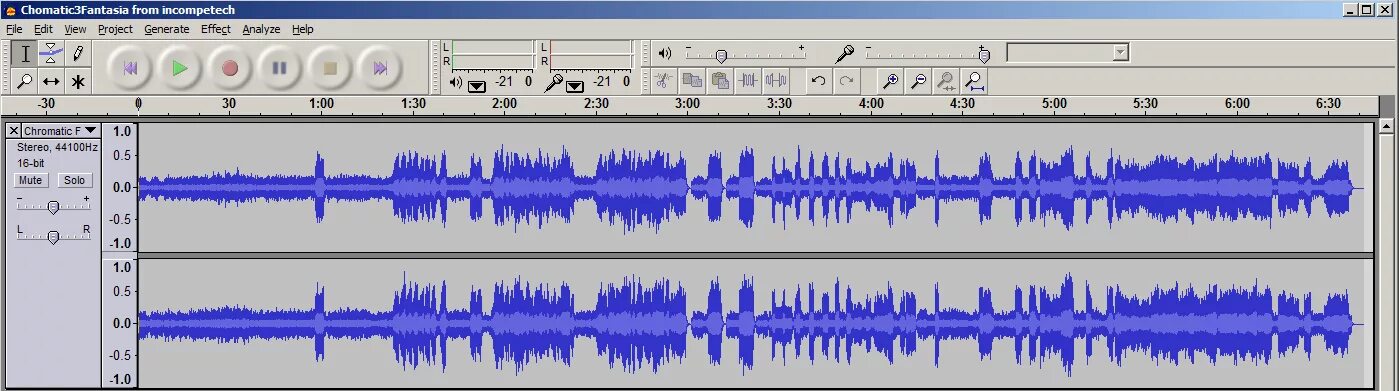Open the View menu
Screen dimensions: 1399x391
[75, 29]
